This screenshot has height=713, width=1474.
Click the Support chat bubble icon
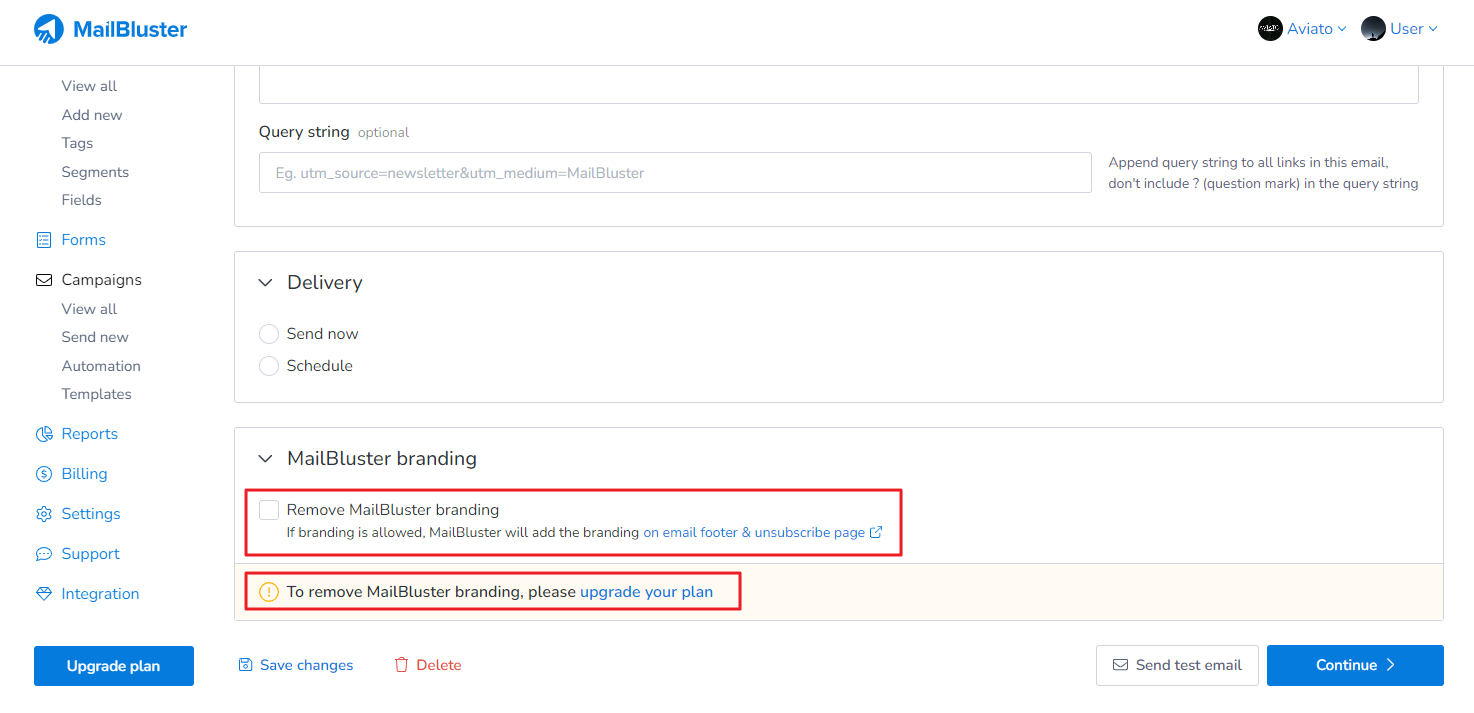pyautogui.click(x=44, y=554)
